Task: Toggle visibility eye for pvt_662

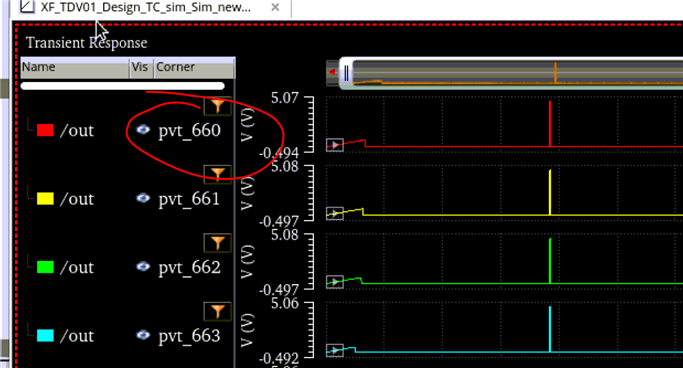Action: tap(143, 267)
